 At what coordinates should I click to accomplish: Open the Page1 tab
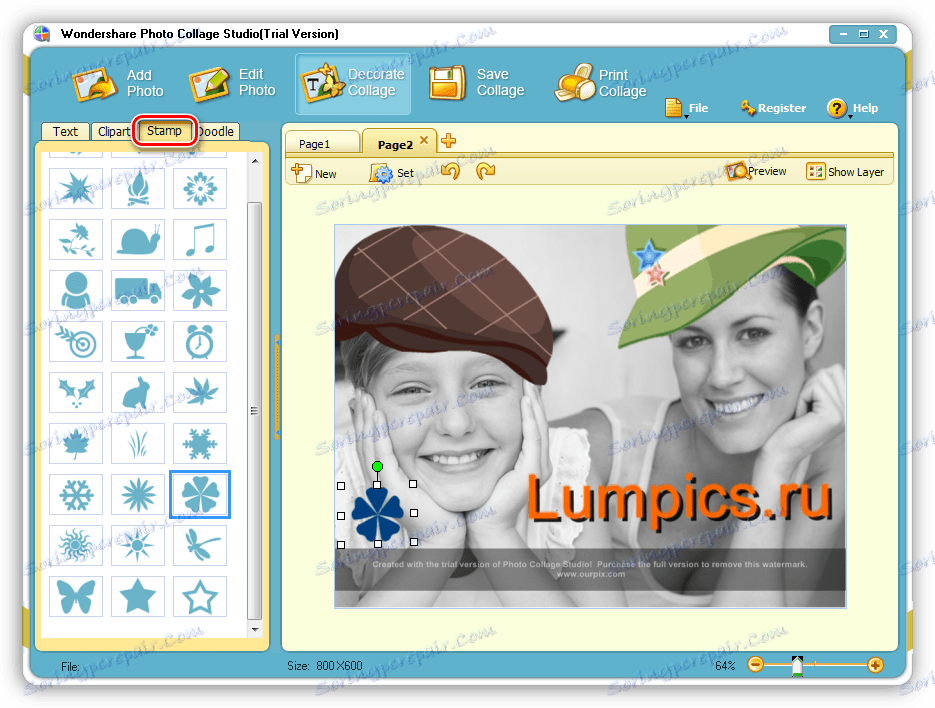[322, 144]
